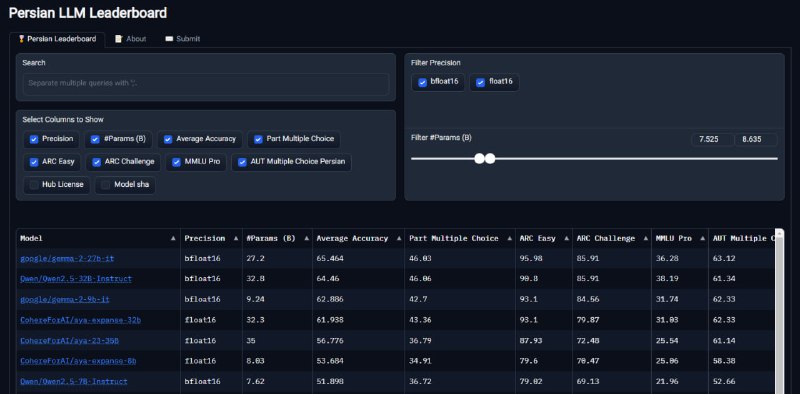Sort table by Average Accuracy column arrow

coord(398,238)
